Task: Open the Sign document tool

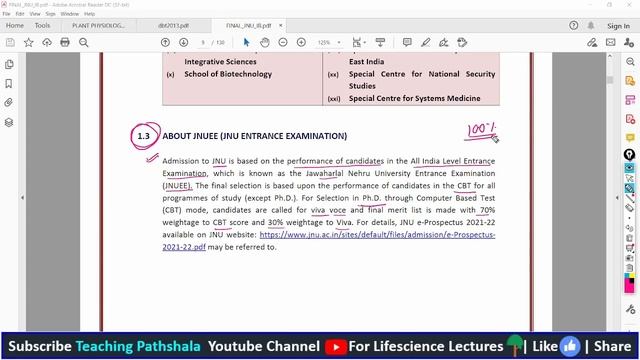Action: [x=444, y=42]
